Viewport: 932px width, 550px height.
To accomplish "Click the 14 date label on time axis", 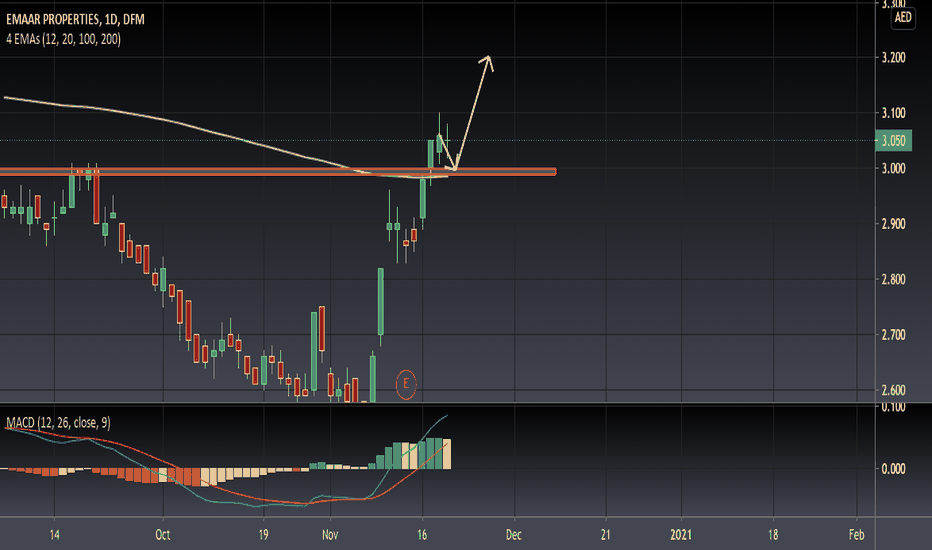I will [54, 535].
